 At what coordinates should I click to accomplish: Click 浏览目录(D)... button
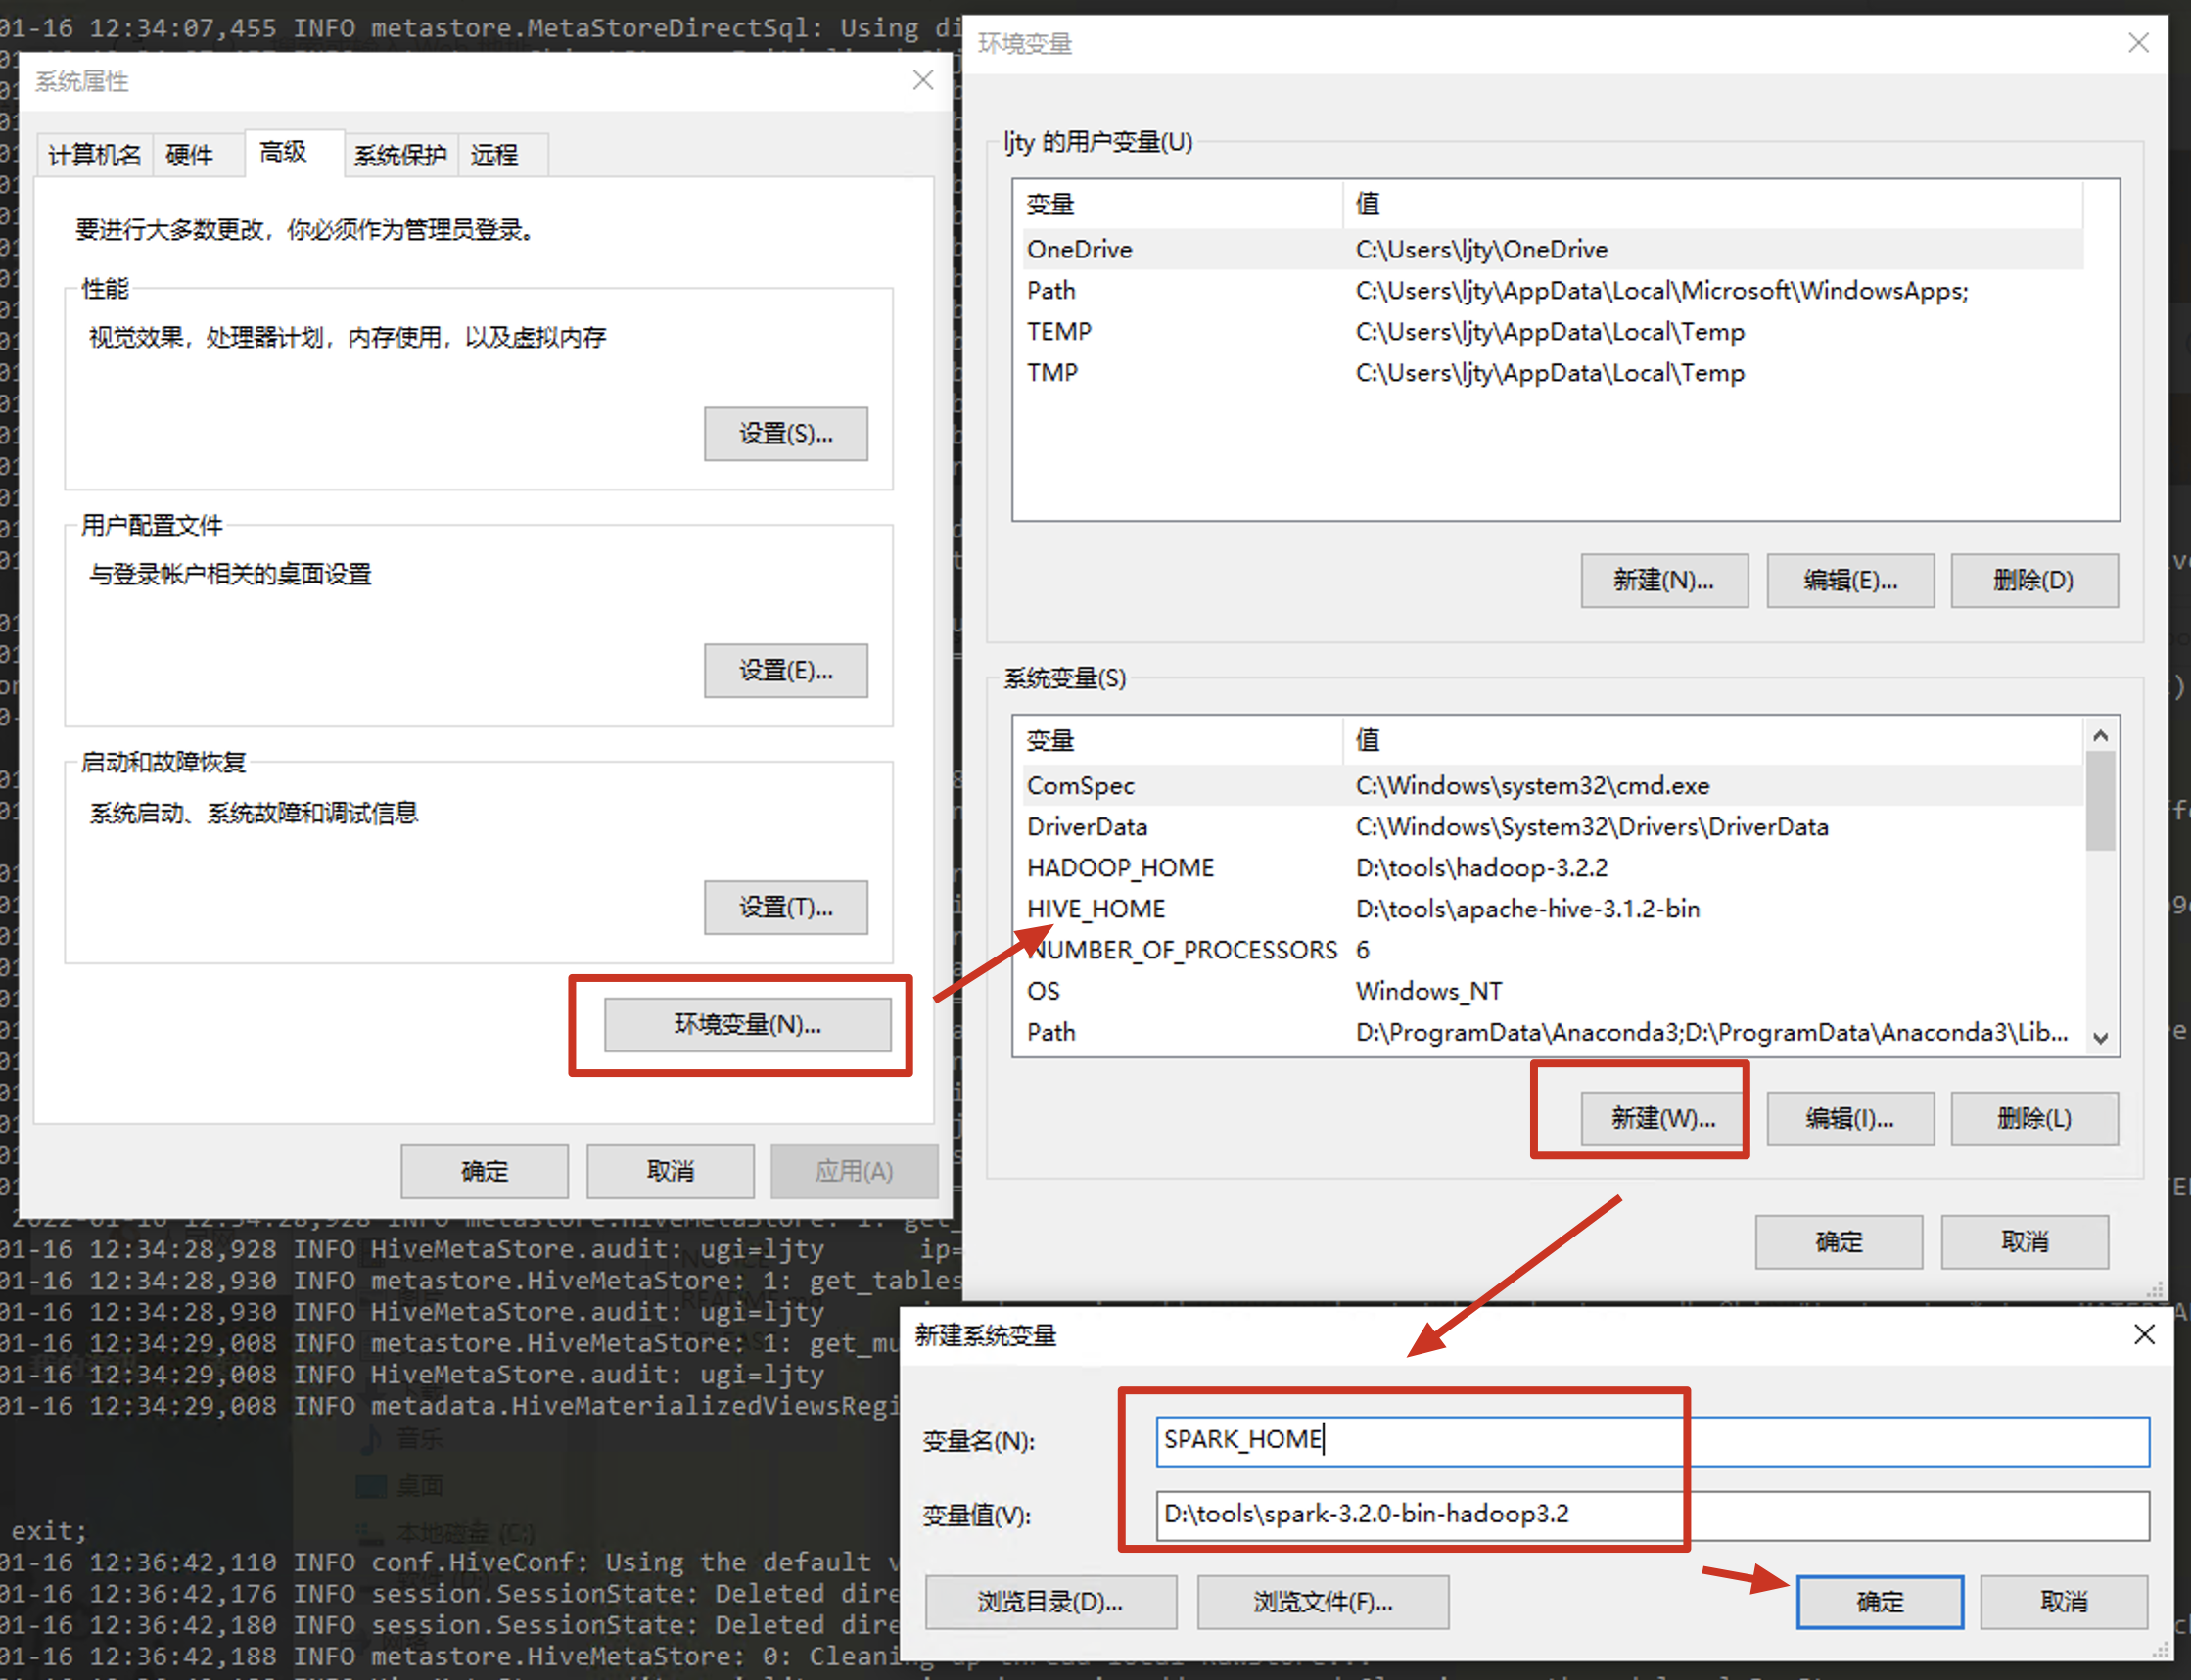[1051, 1603]
